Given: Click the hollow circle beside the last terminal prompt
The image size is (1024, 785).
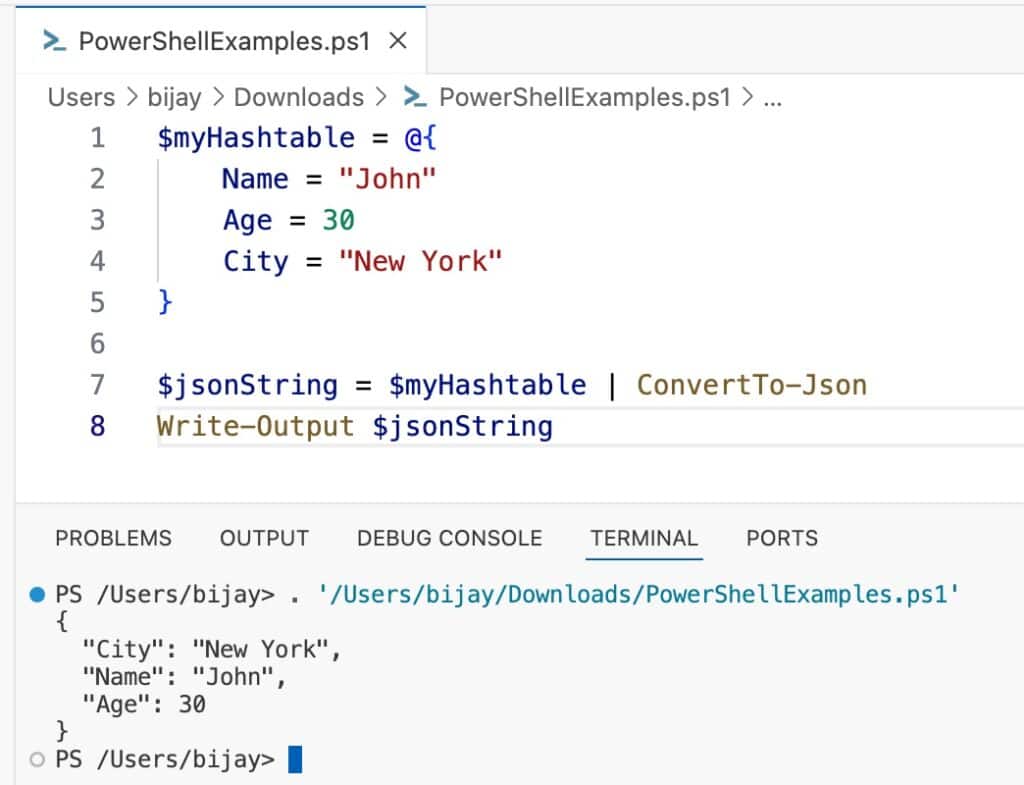Looking at the screenshot, I should [37, 760].
